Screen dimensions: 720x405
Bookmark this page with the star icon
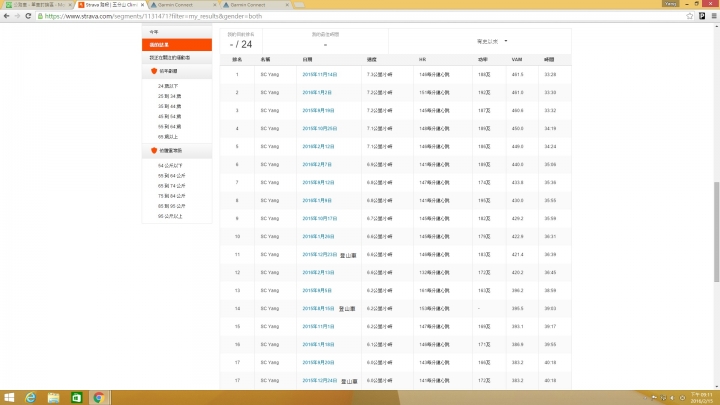coord(690,16)
